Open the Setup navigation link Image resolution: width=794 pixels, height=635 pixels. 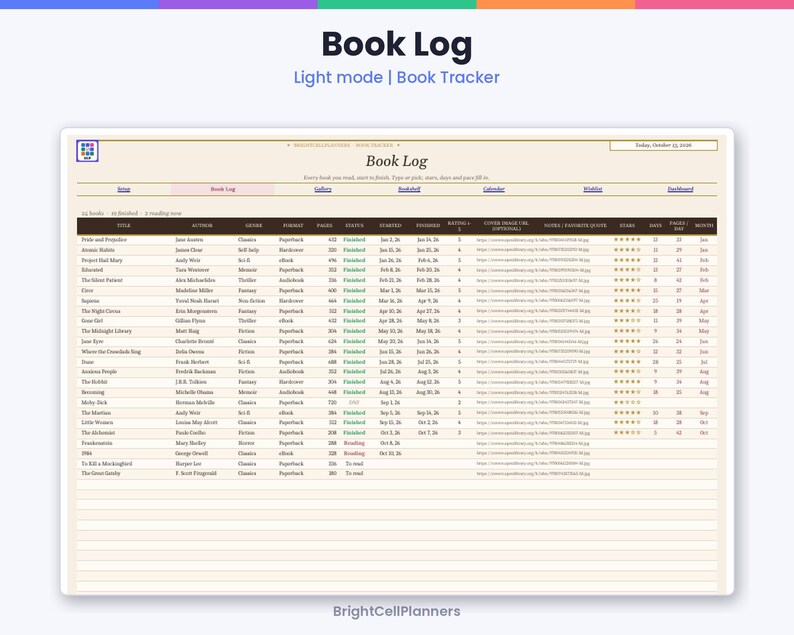pos(124,189)
